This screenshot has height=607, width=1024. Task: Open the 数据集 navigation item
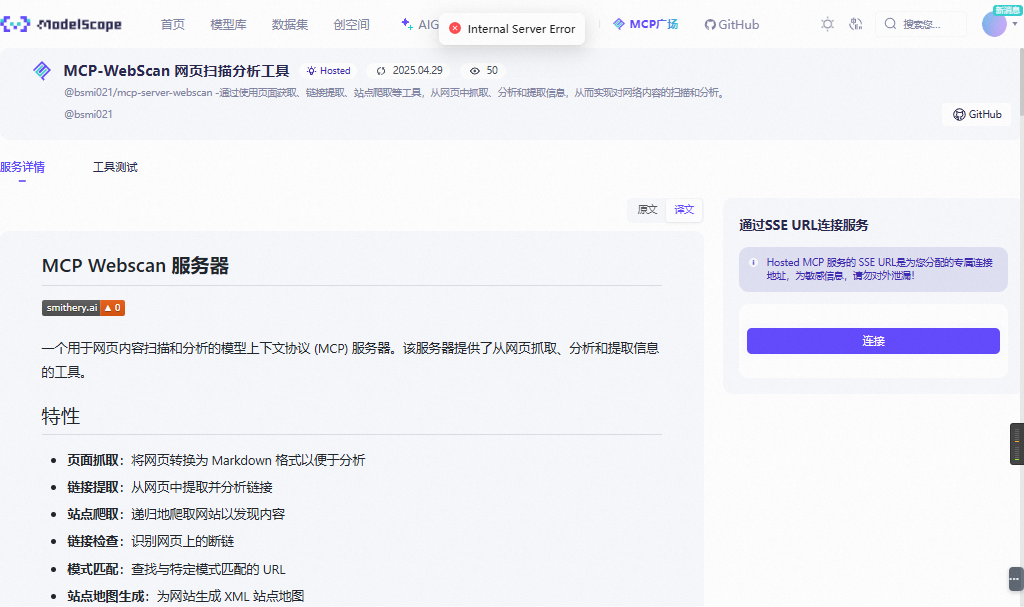[x=290, y=25]
